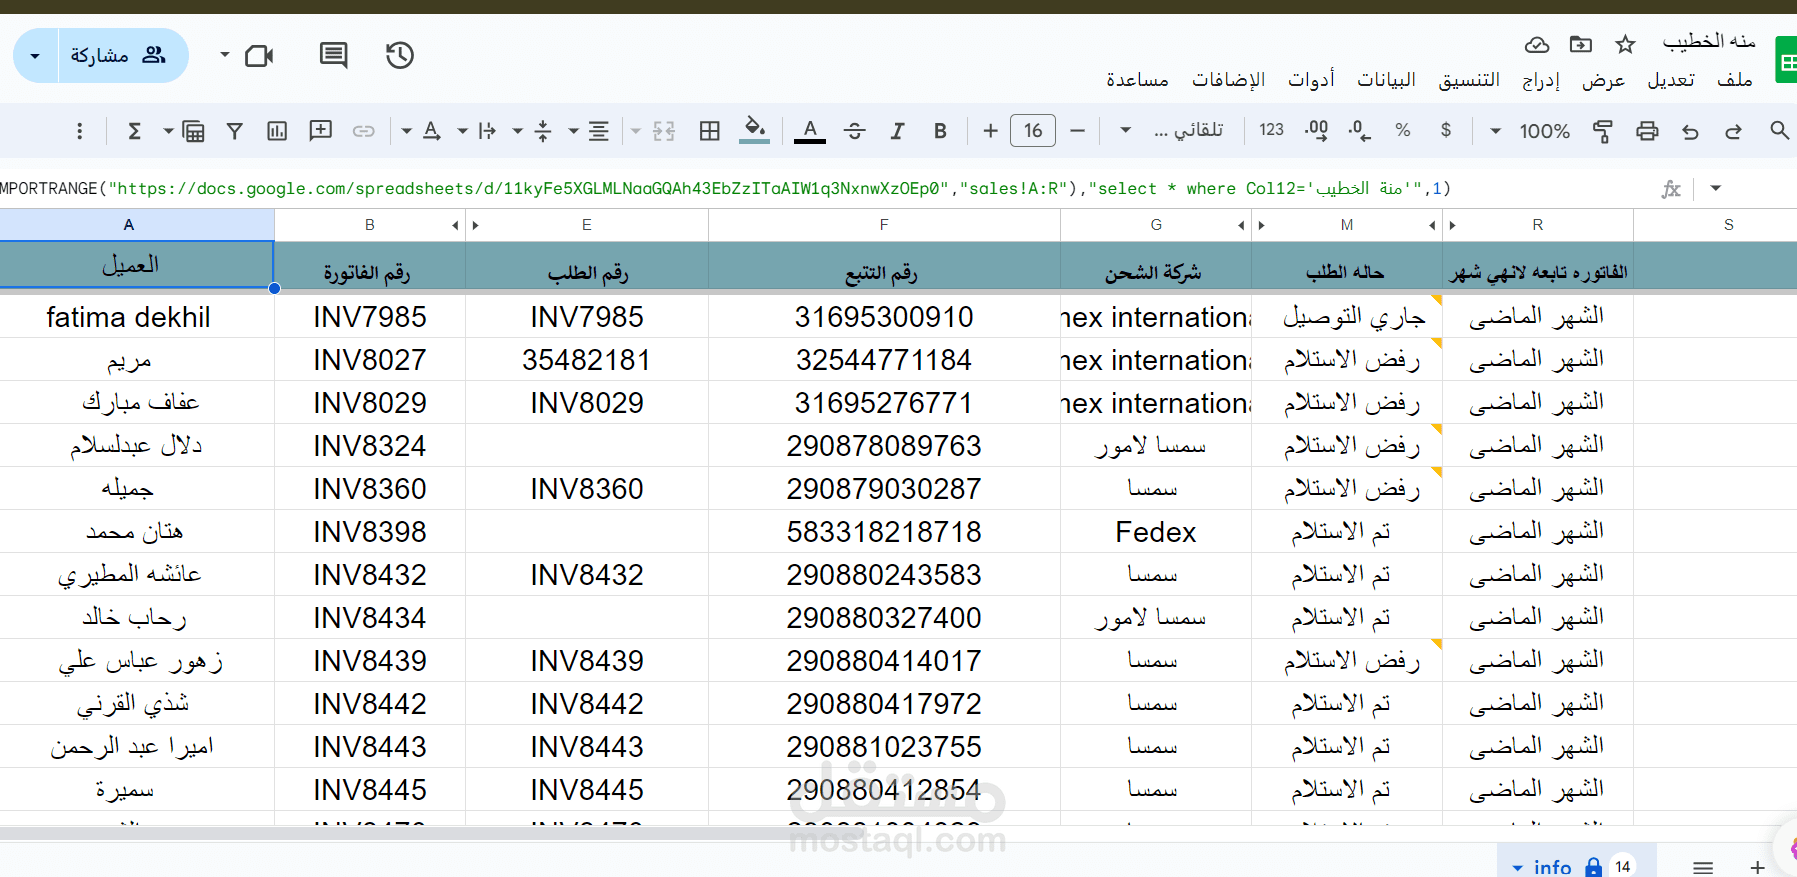1797x877 pixels.
Task: Toggle strikethrough formatting
Action: tap(854, 131)
